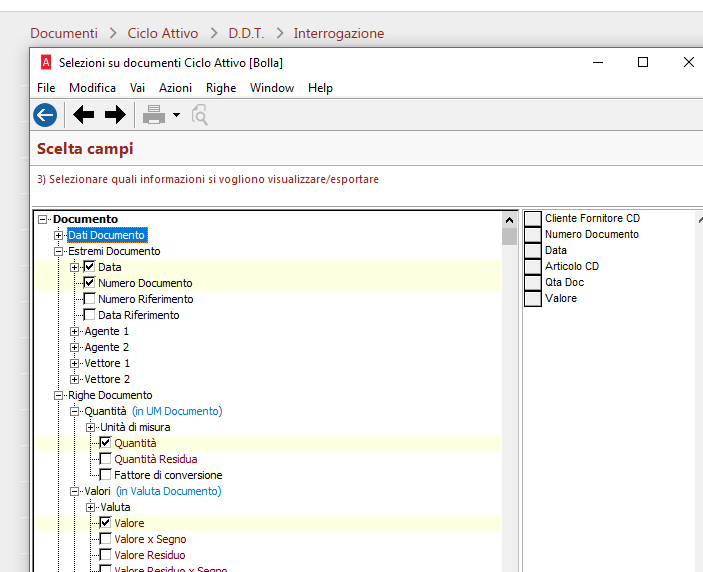The image size is (703, 572).
Task: Open the Vai menu
Action: pyautogui.click(x=137, y=88)
